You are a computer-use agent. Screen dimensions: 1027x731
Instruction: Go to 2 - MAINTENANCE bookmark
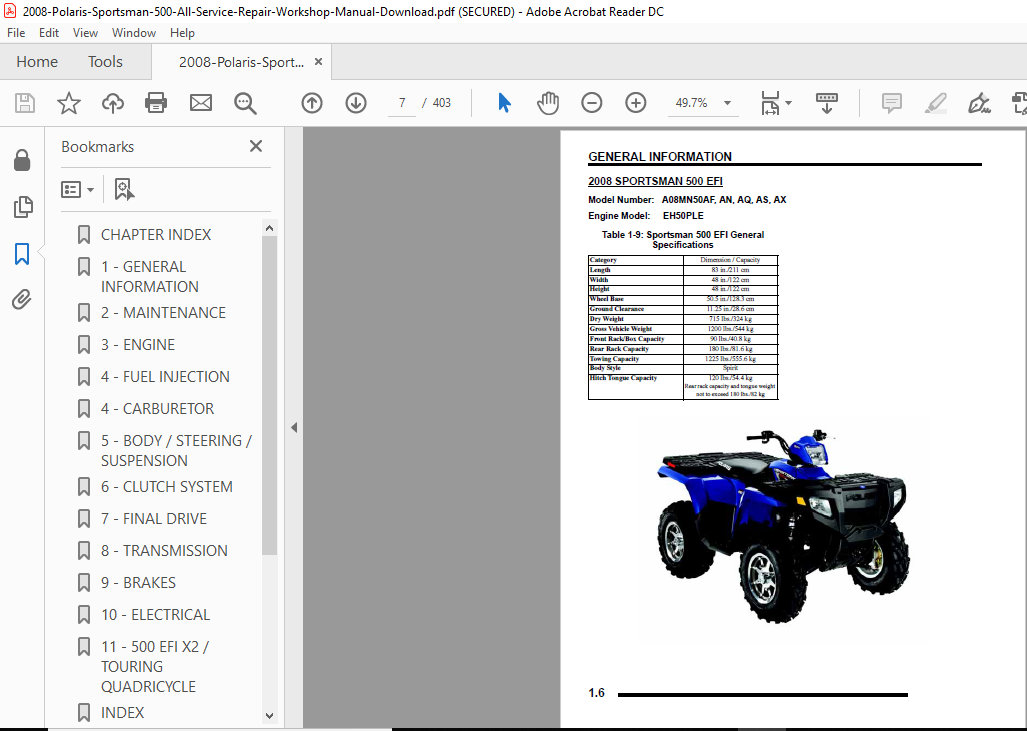pos(163,312)
